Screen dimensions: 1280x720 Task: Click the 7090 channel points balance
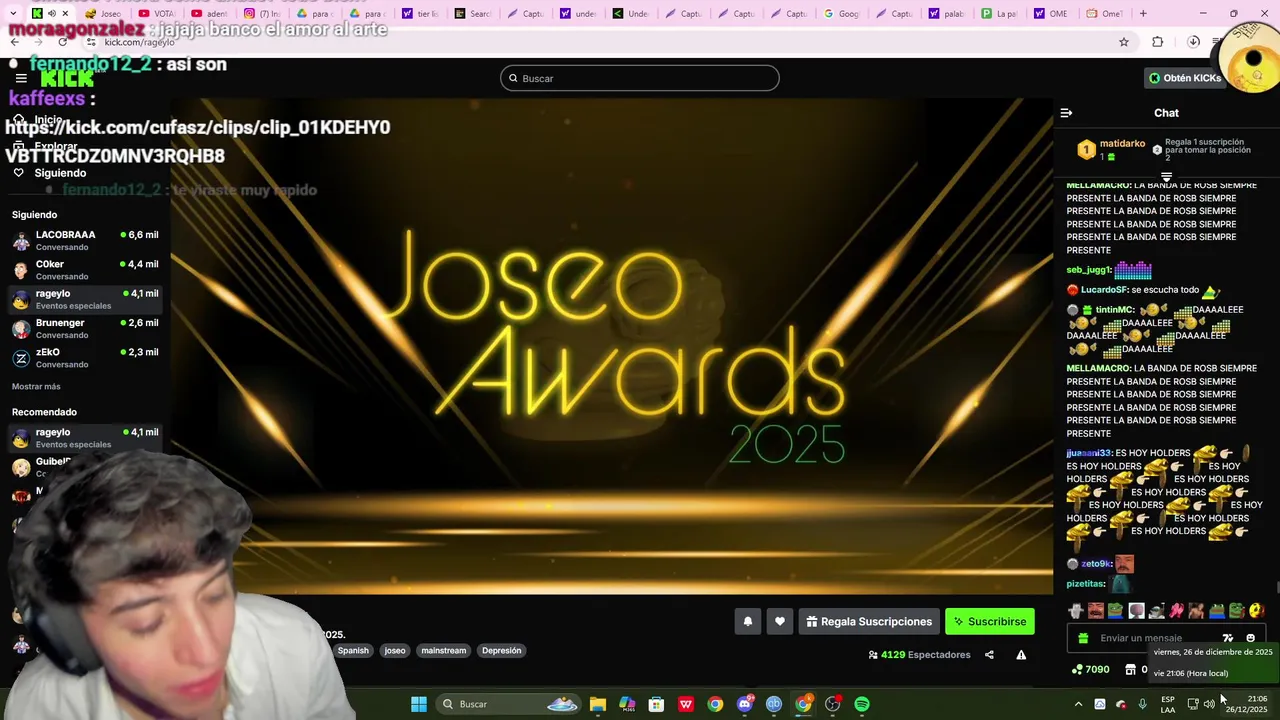1090,670
